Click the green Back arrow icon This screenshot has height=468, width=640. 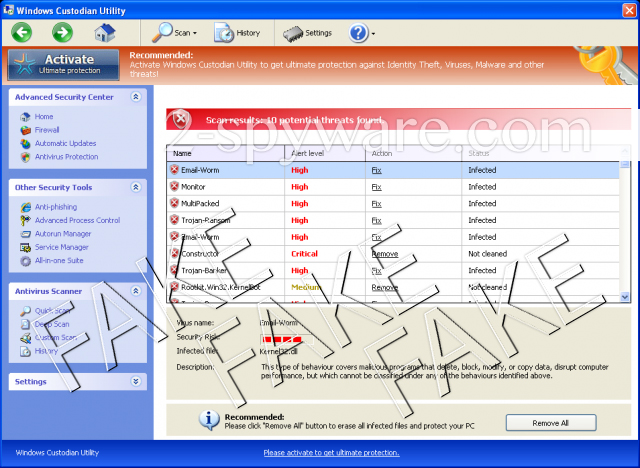(21, 32)
